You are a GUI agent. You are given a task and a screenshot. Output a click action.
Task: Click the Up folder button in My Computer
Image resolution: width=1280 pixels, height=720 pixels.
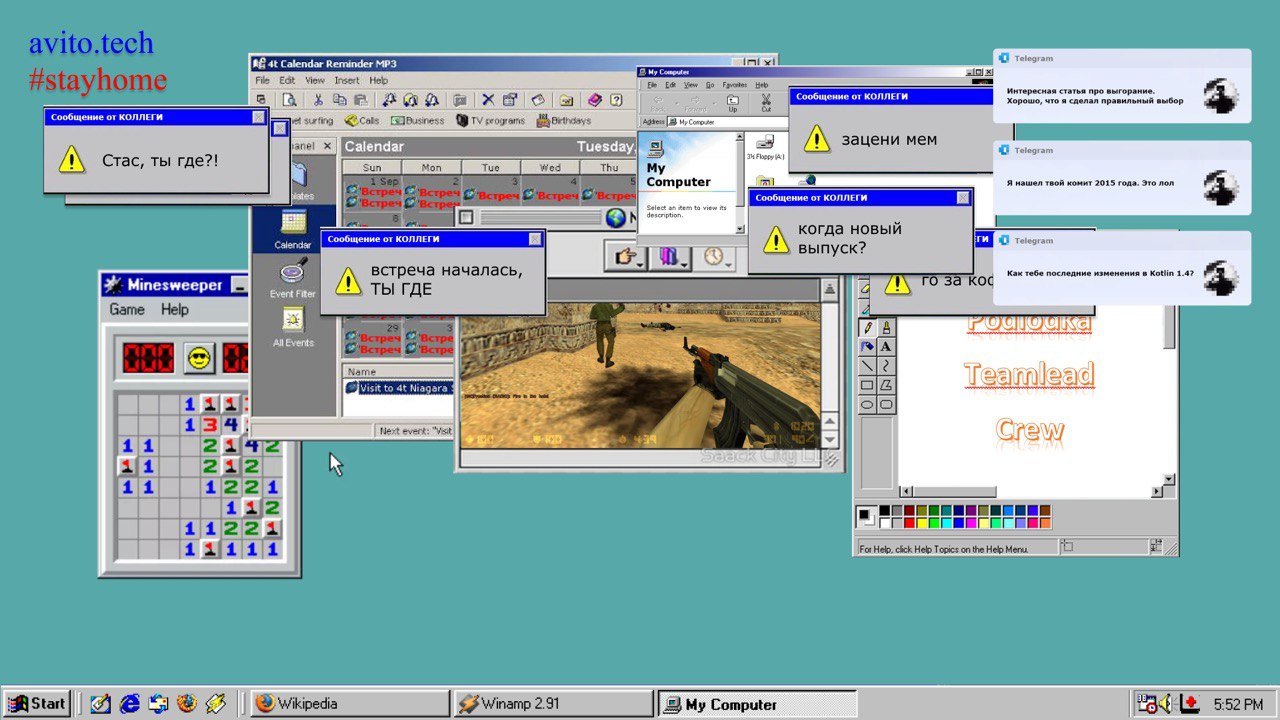pyautogui.click(x=732, y=103)
